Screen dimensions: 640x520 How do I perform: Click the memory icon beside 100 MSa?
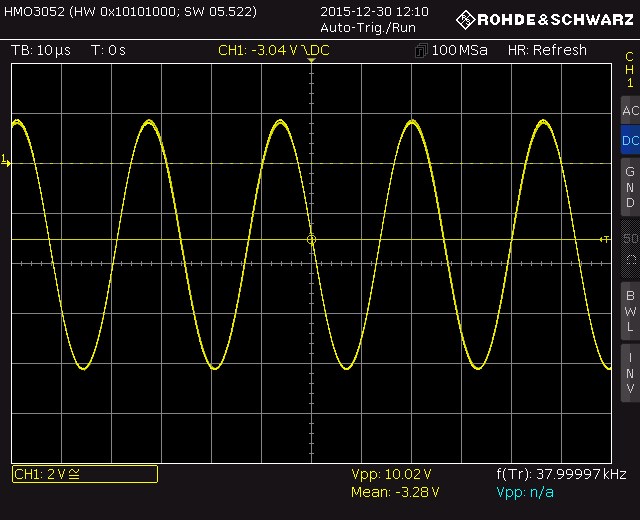point(421,51)
